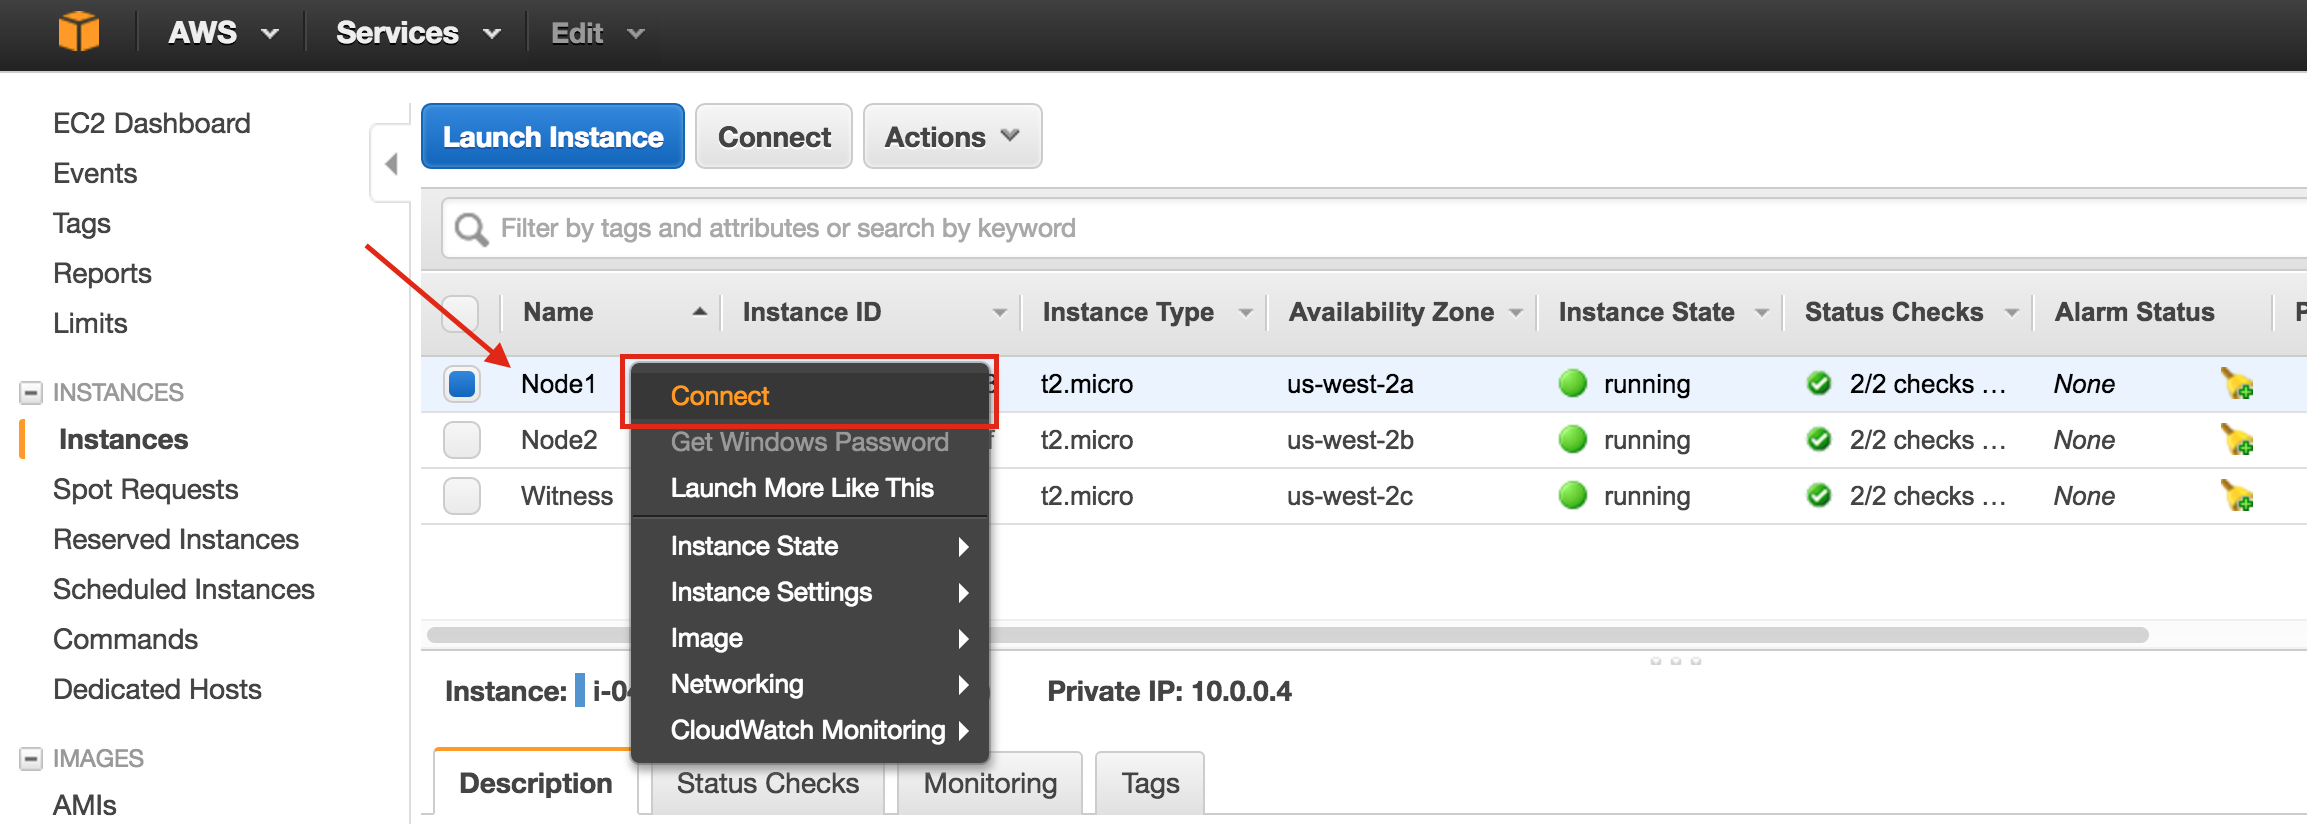Collapse the IMAGES section in sidebar
This screenshot has height=824, width=2307.
click(31, 758)
